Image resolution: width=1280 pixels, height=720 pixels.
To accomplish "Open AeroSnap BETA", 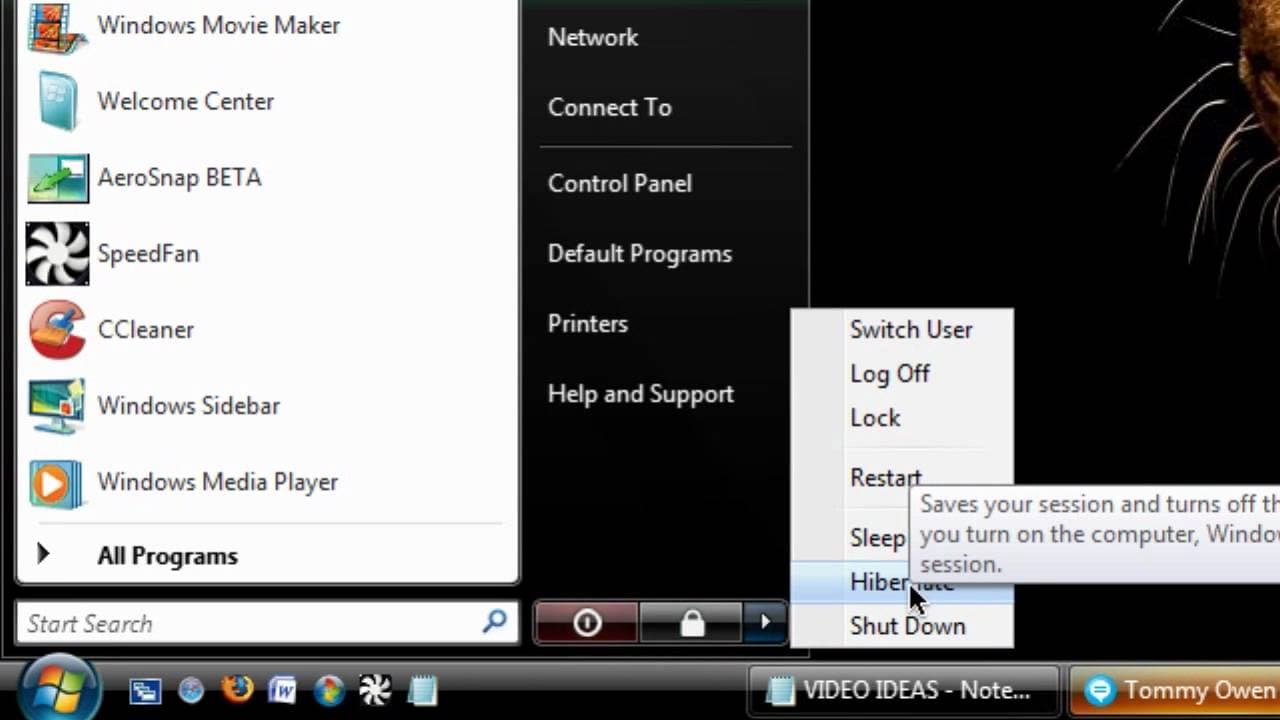I will point(179,177).
